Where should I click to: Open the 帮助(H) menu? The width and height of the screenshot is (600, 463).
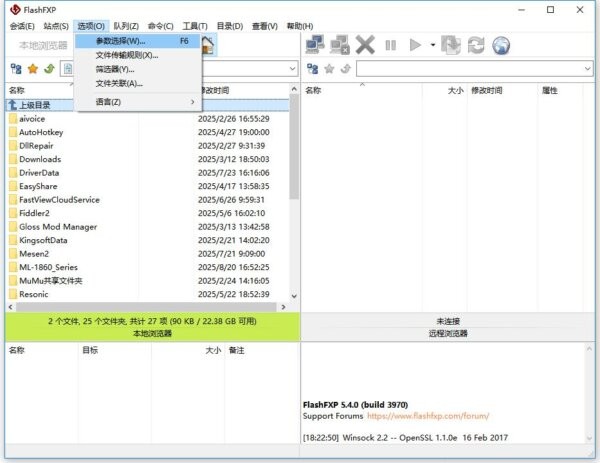click(300, 26)
